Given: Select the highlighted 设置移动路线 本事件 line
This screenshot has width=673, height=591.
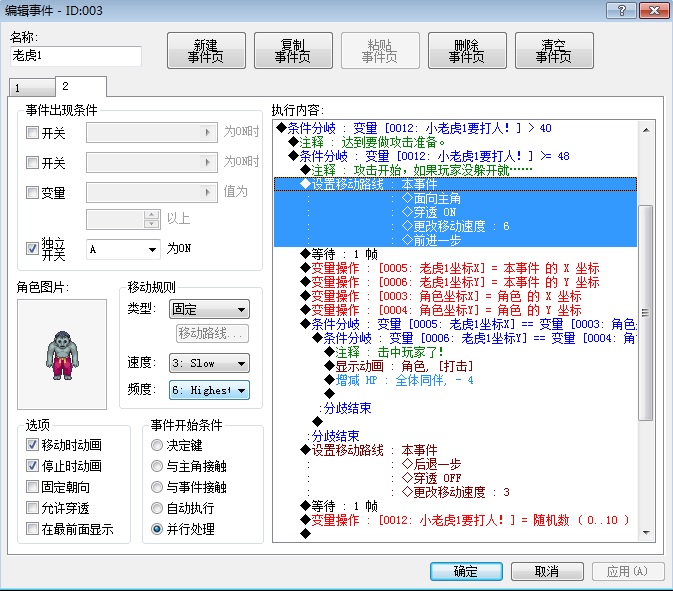Looking at the screenshot, I should click(x=455, y=184).
